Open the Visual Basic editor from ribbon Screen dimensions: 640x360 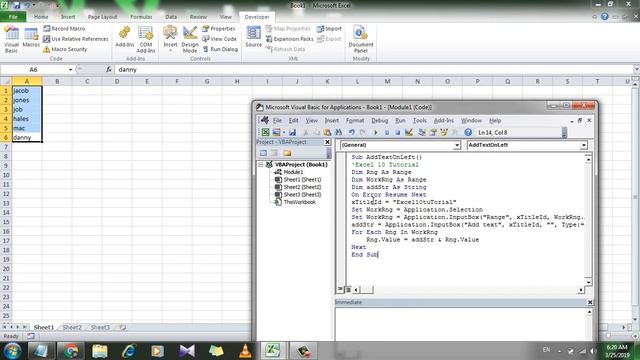11,40
